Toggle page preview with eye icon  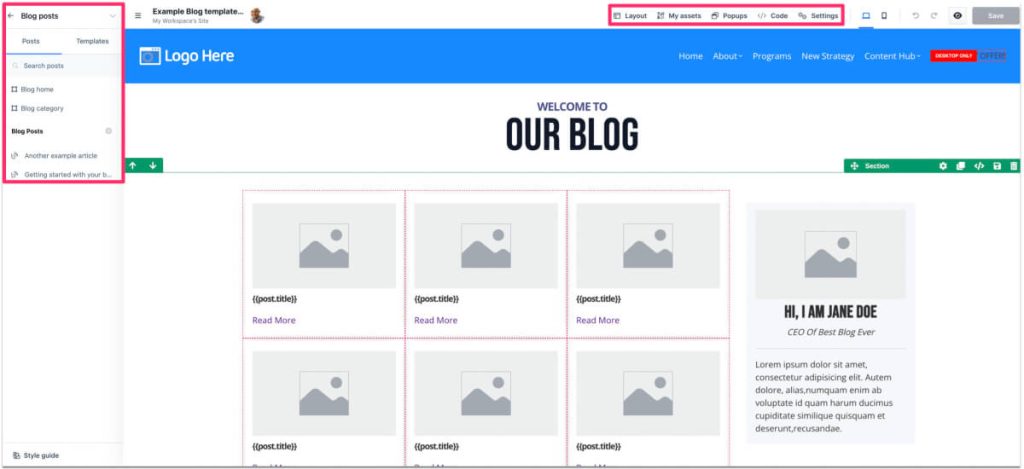coord(957,16)
